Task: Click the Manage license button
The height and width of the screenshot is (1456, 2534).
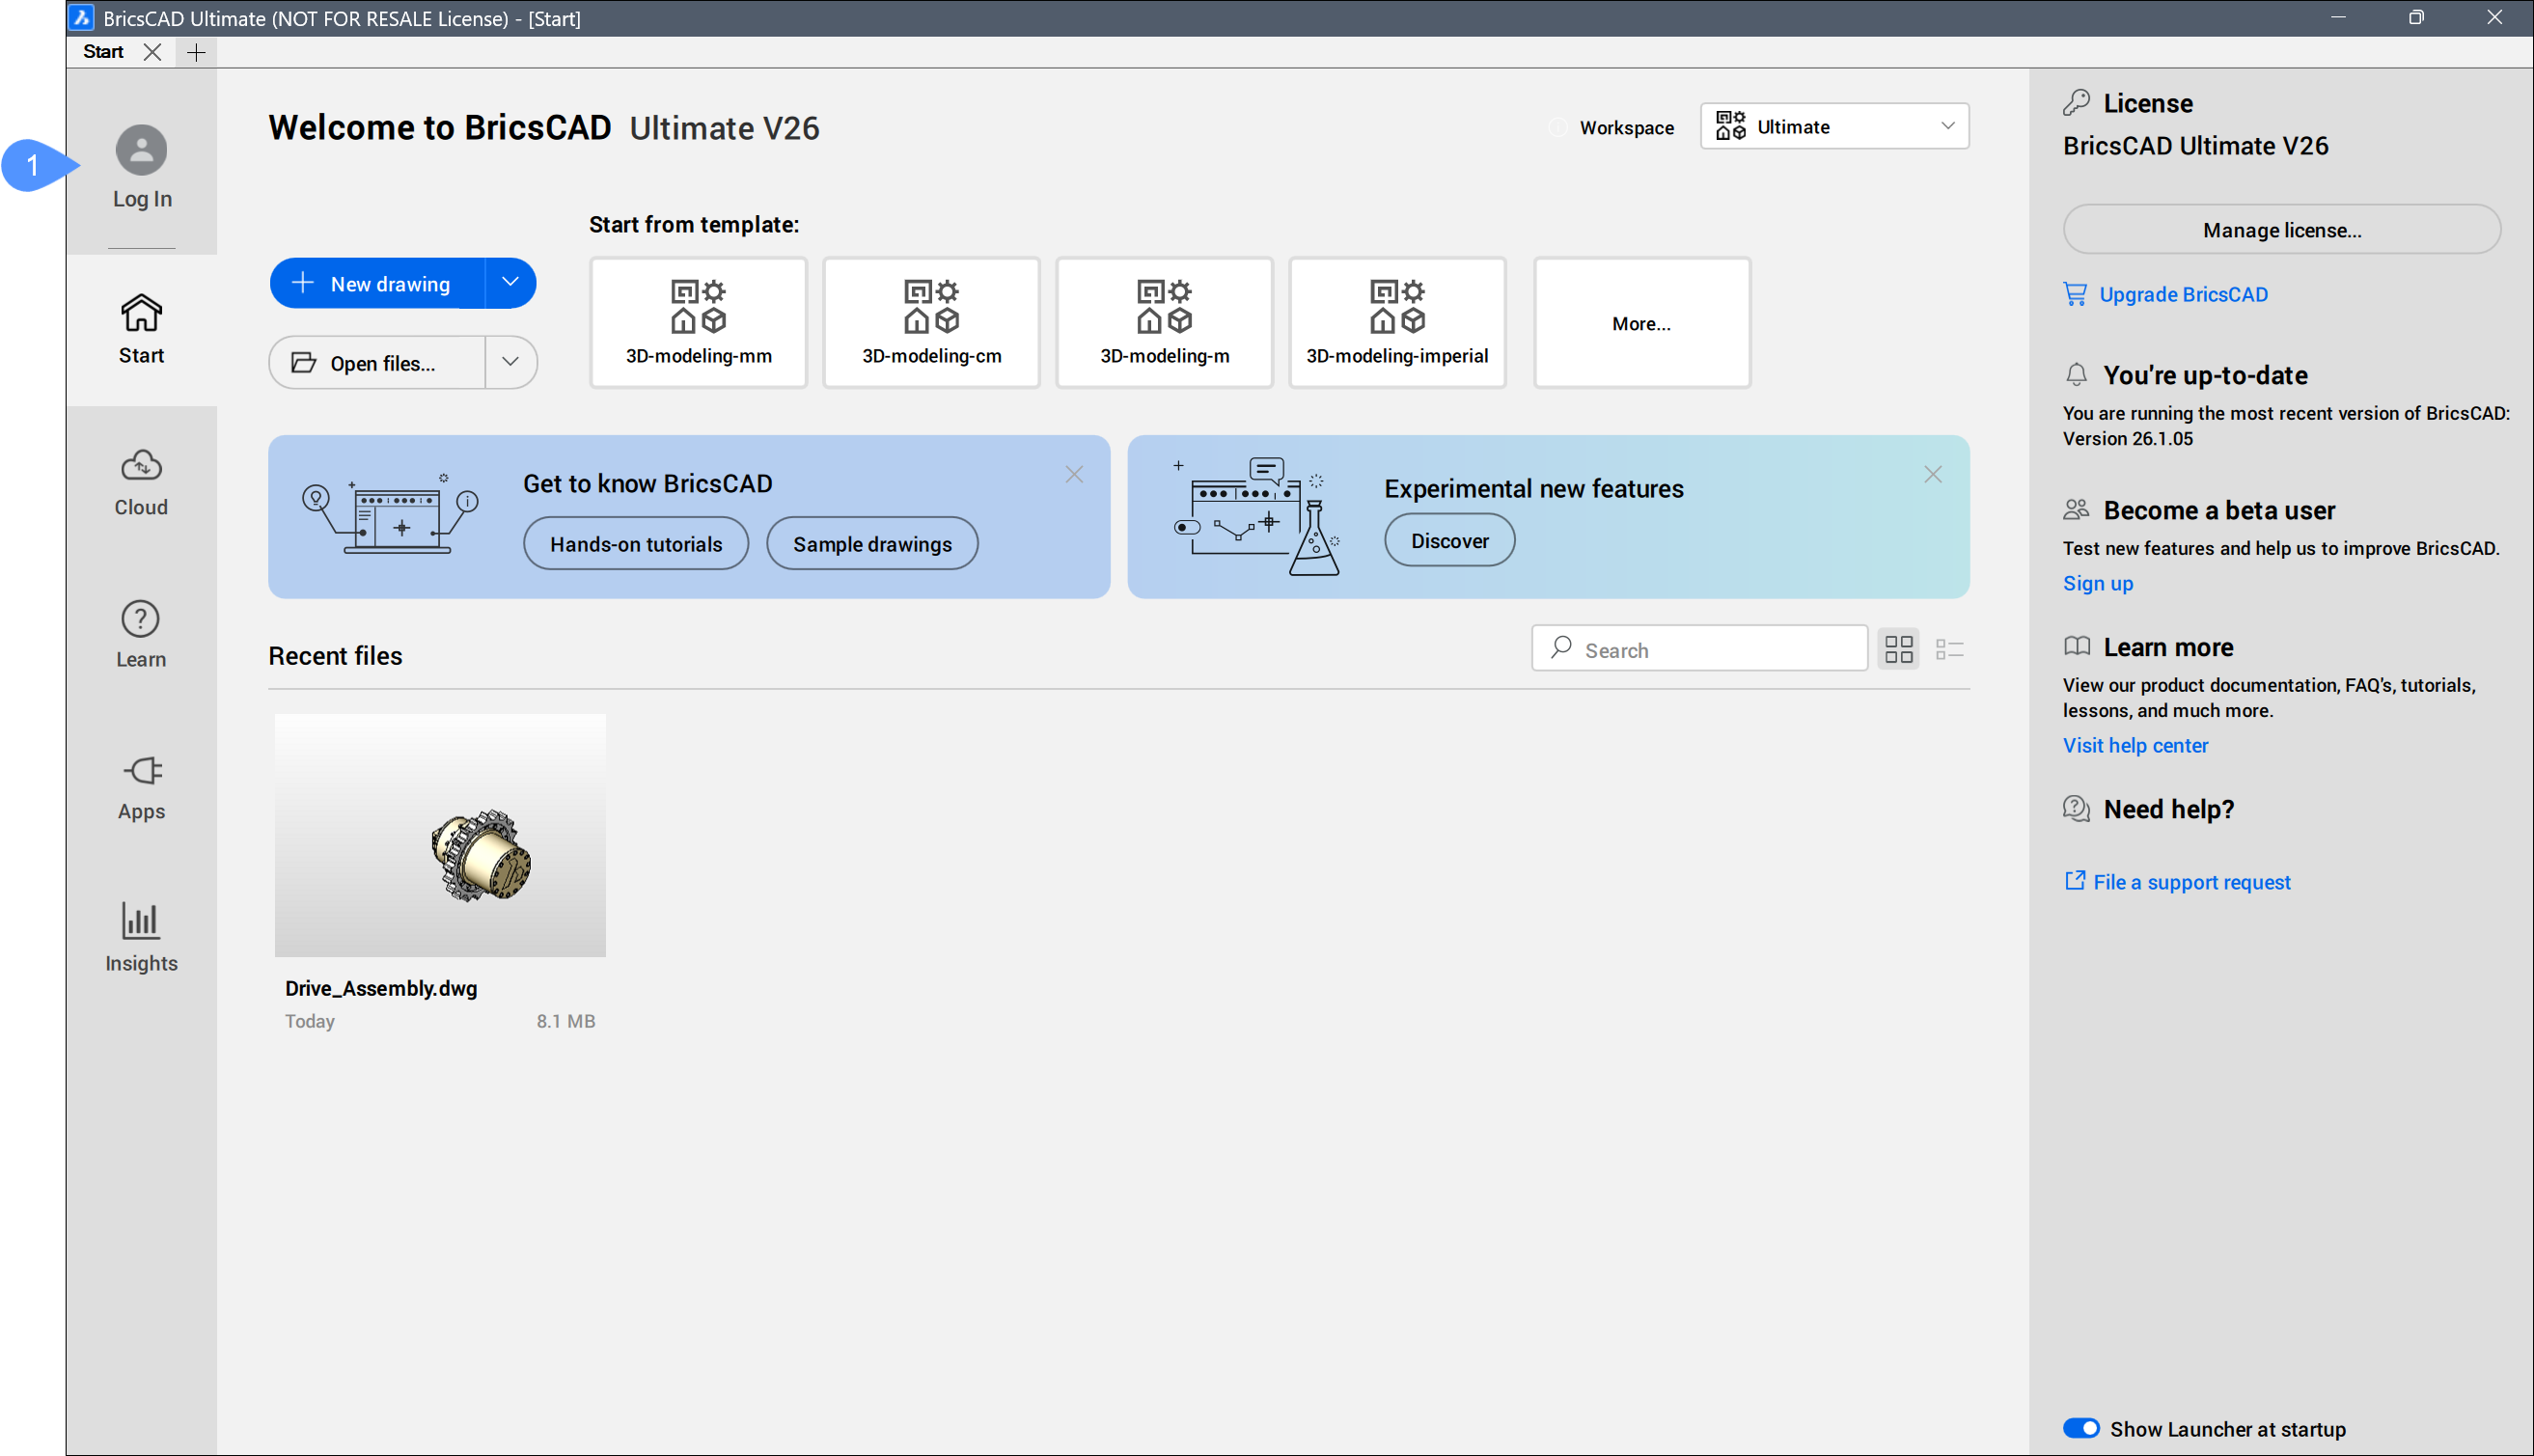Action: click(2281, 230)
